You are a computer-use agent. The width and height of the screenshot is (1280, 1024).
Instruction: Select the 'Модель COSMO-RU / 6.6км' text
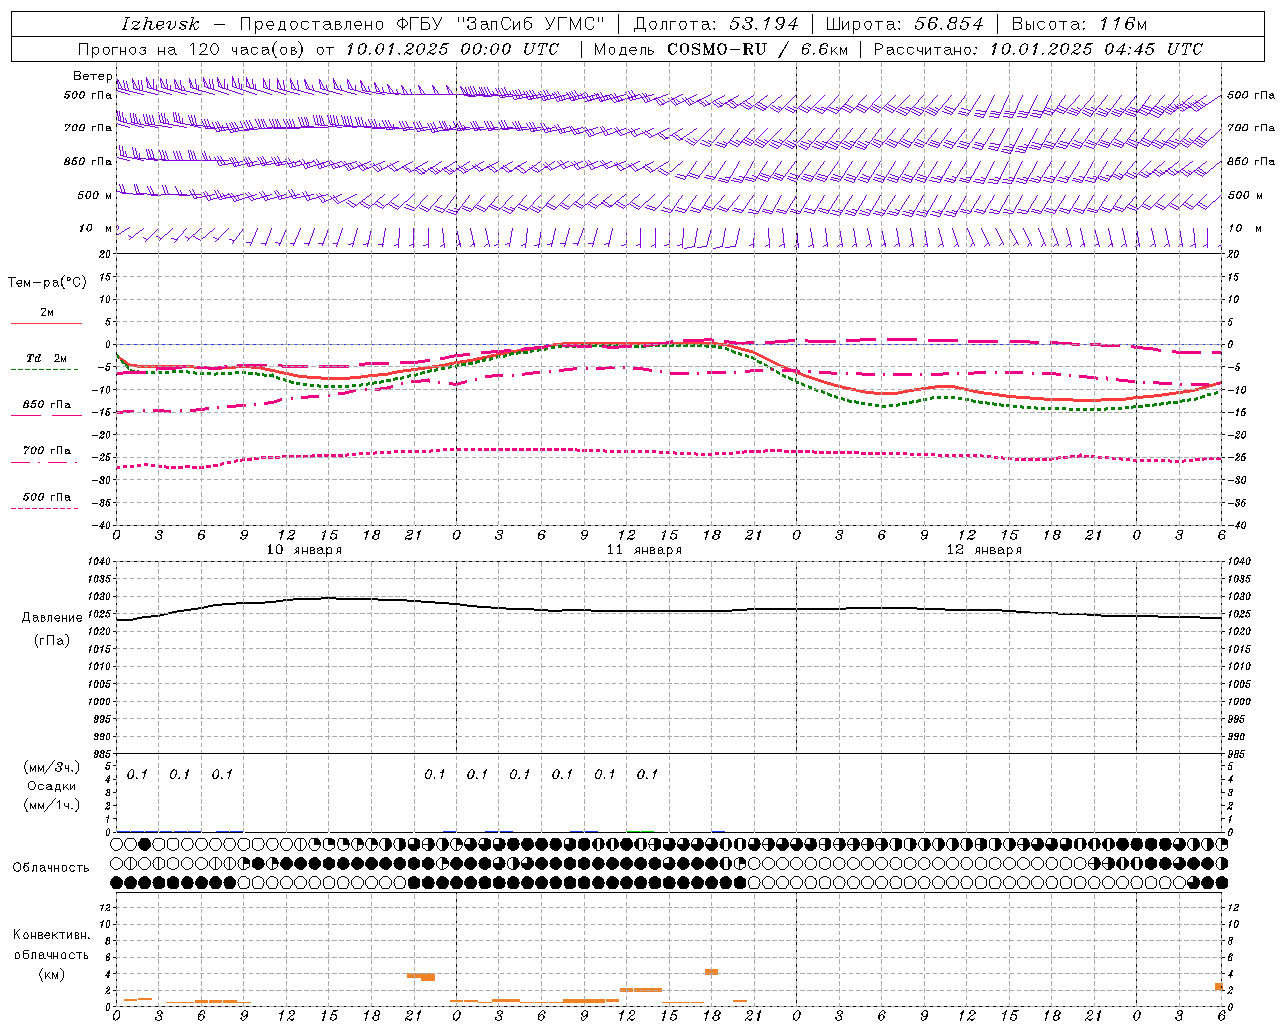(x=720, y=49)
